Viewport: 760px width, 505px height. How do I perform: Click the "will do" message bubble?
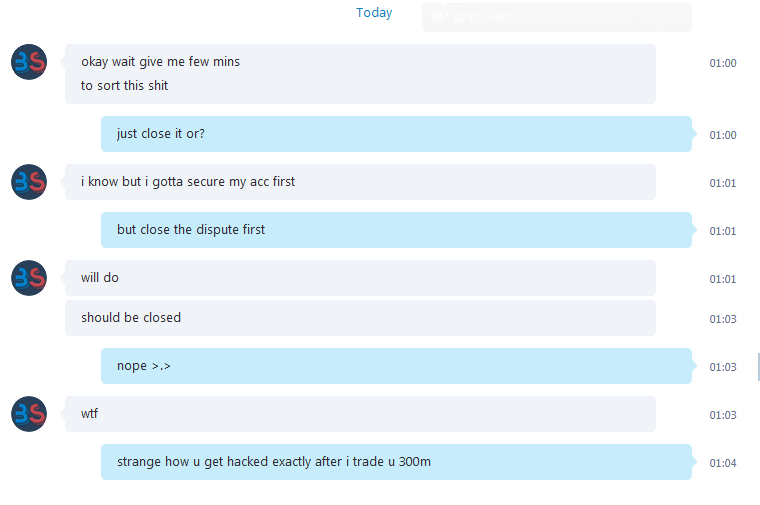[360, 278]
